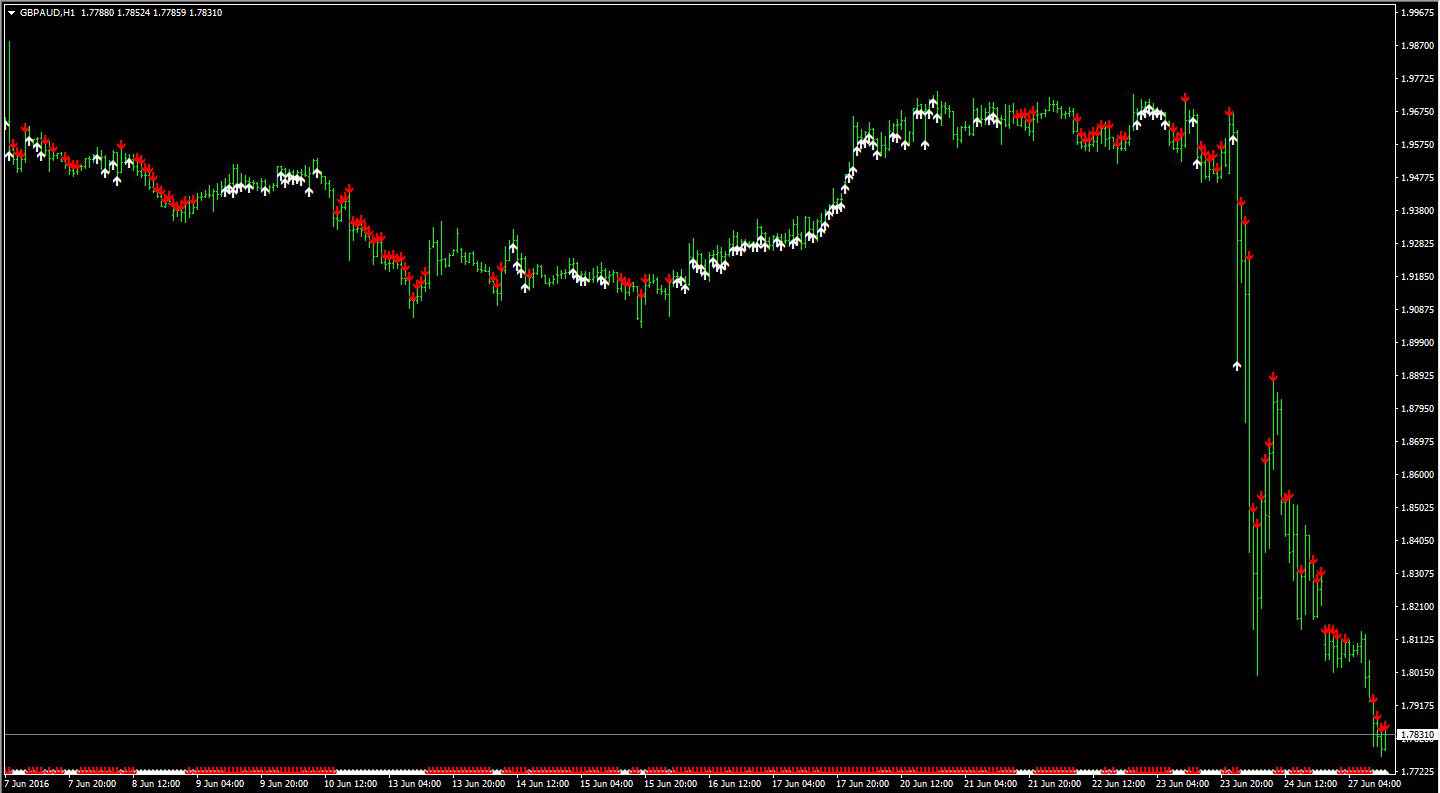
Task: Click the 8 Jun 12:00 time label
Action: pos(154,785)
